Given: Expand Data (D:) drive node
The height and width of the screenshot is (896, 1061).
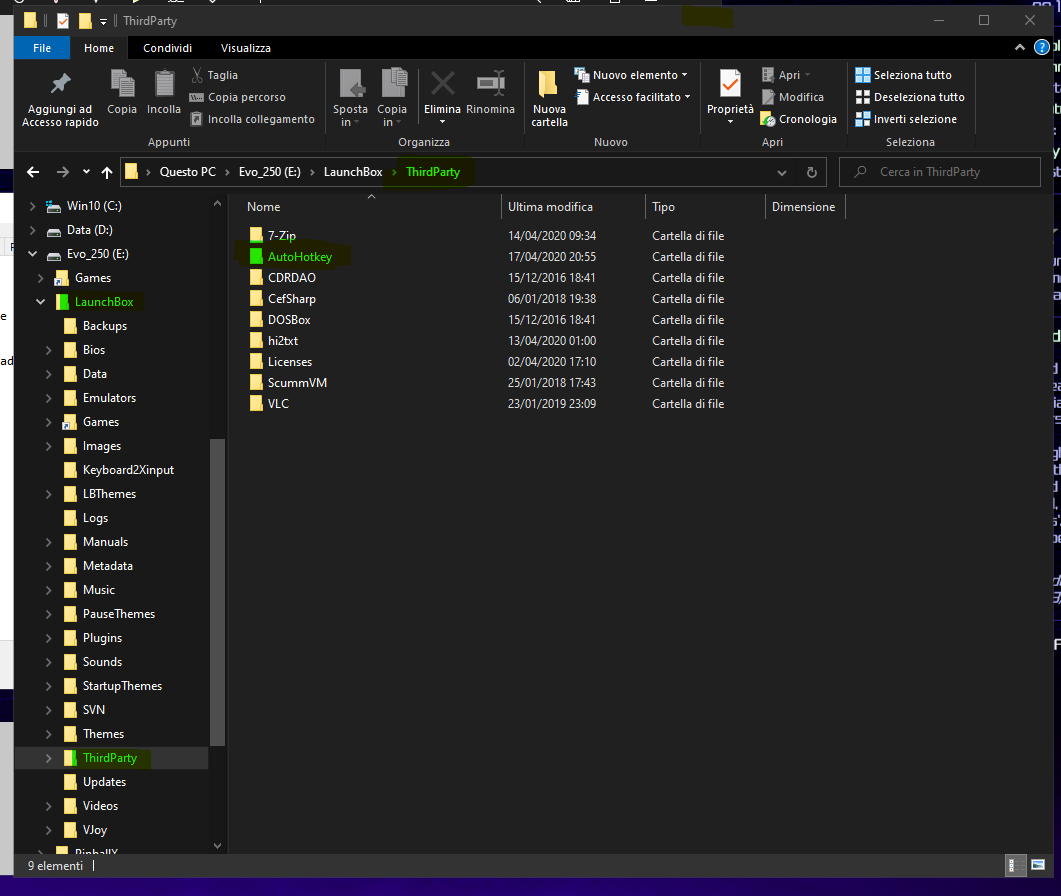Looking at the screenshot, I should pos(32,230).
